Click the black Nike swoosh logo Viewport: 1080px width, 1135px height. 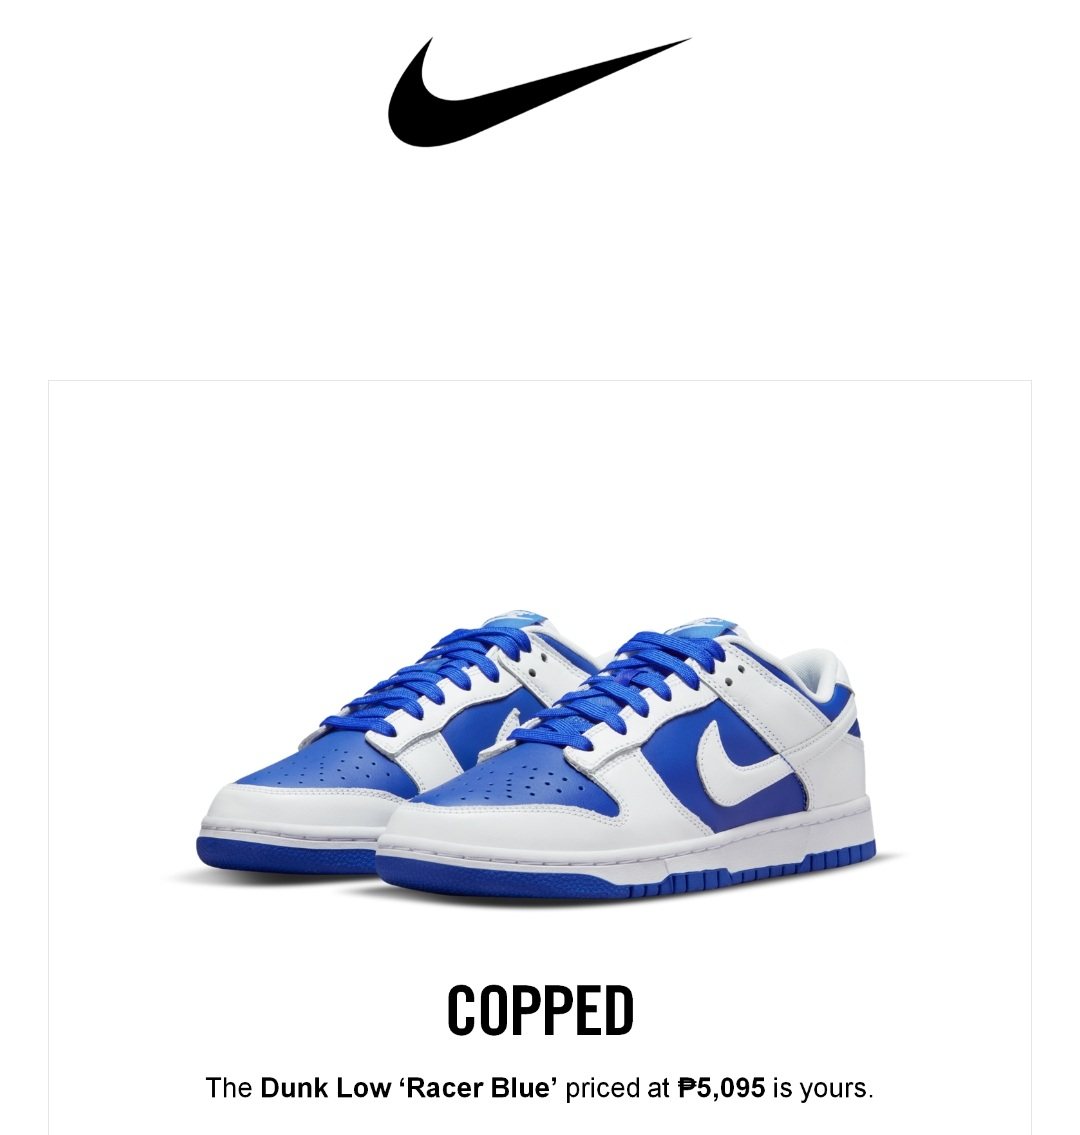[539, 92]
